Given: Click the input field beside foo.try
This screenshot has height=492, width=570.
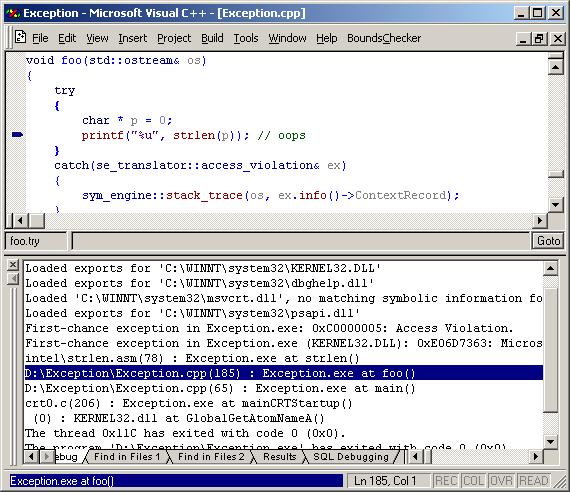Looking at the screenshot, I should pyautogui.click(x=300, y=241).
